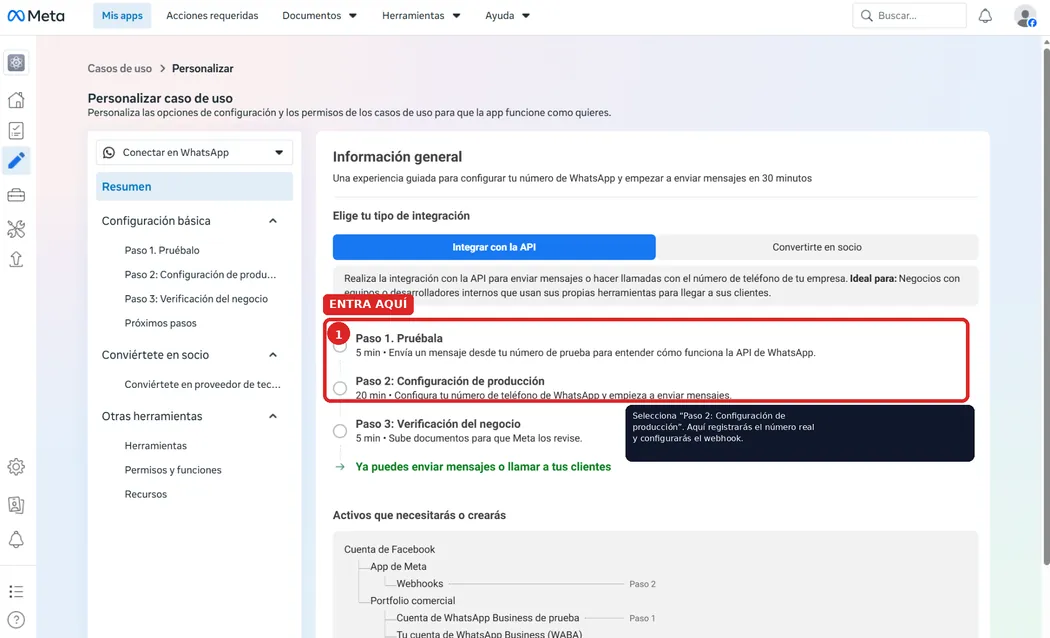
Task: Open Conviértete en proveedor de tec... item
Action: [x=202, y=384]
